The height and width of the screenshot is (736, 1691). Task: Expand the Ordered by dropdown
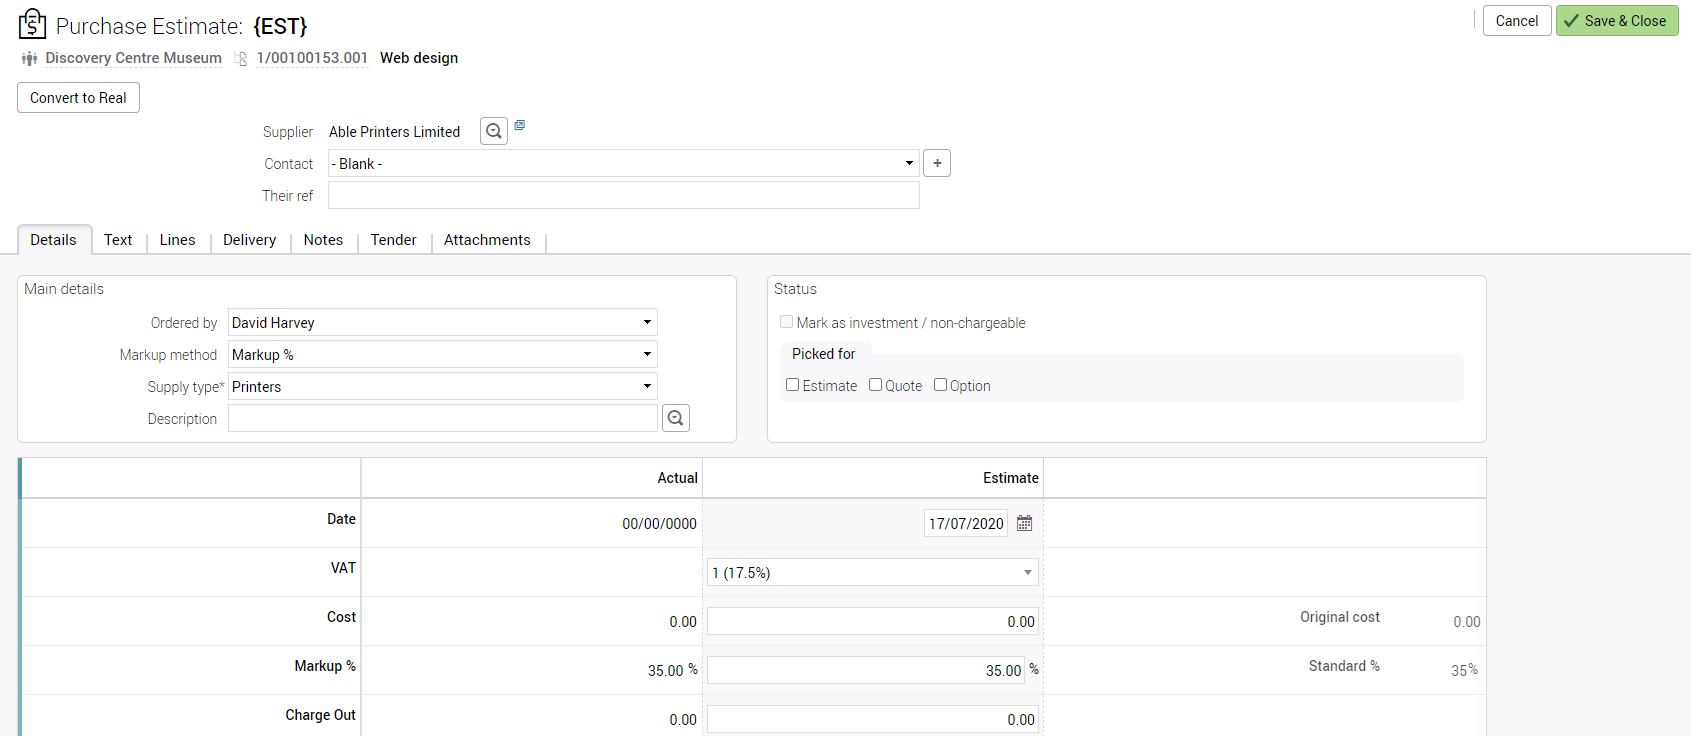[647, 322]
